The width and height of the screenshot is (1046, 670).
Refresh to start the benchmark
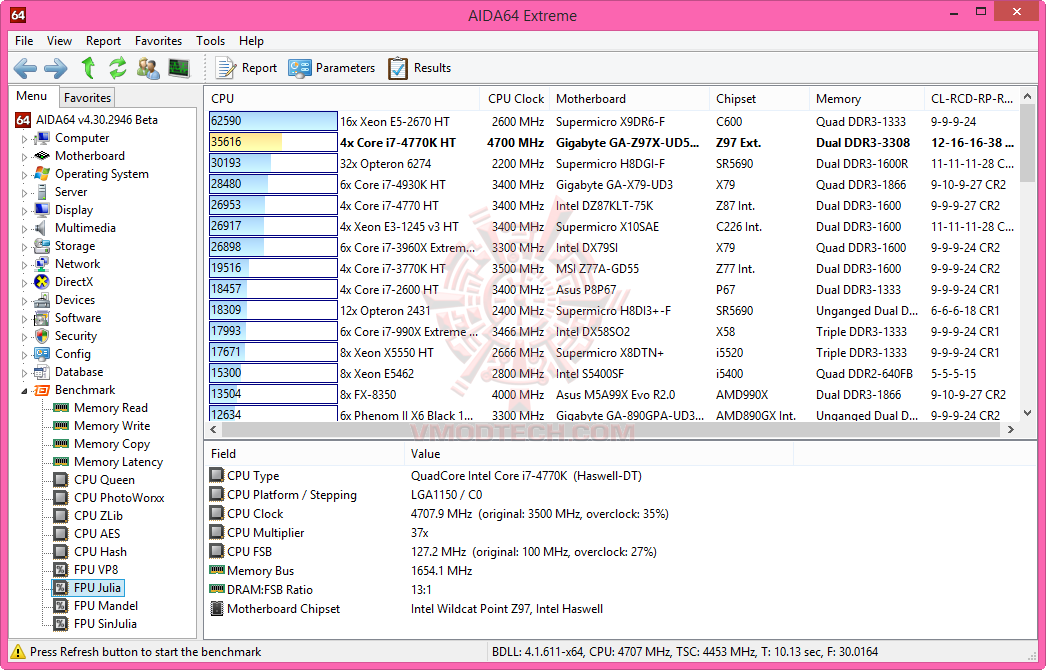coord(118,67)
